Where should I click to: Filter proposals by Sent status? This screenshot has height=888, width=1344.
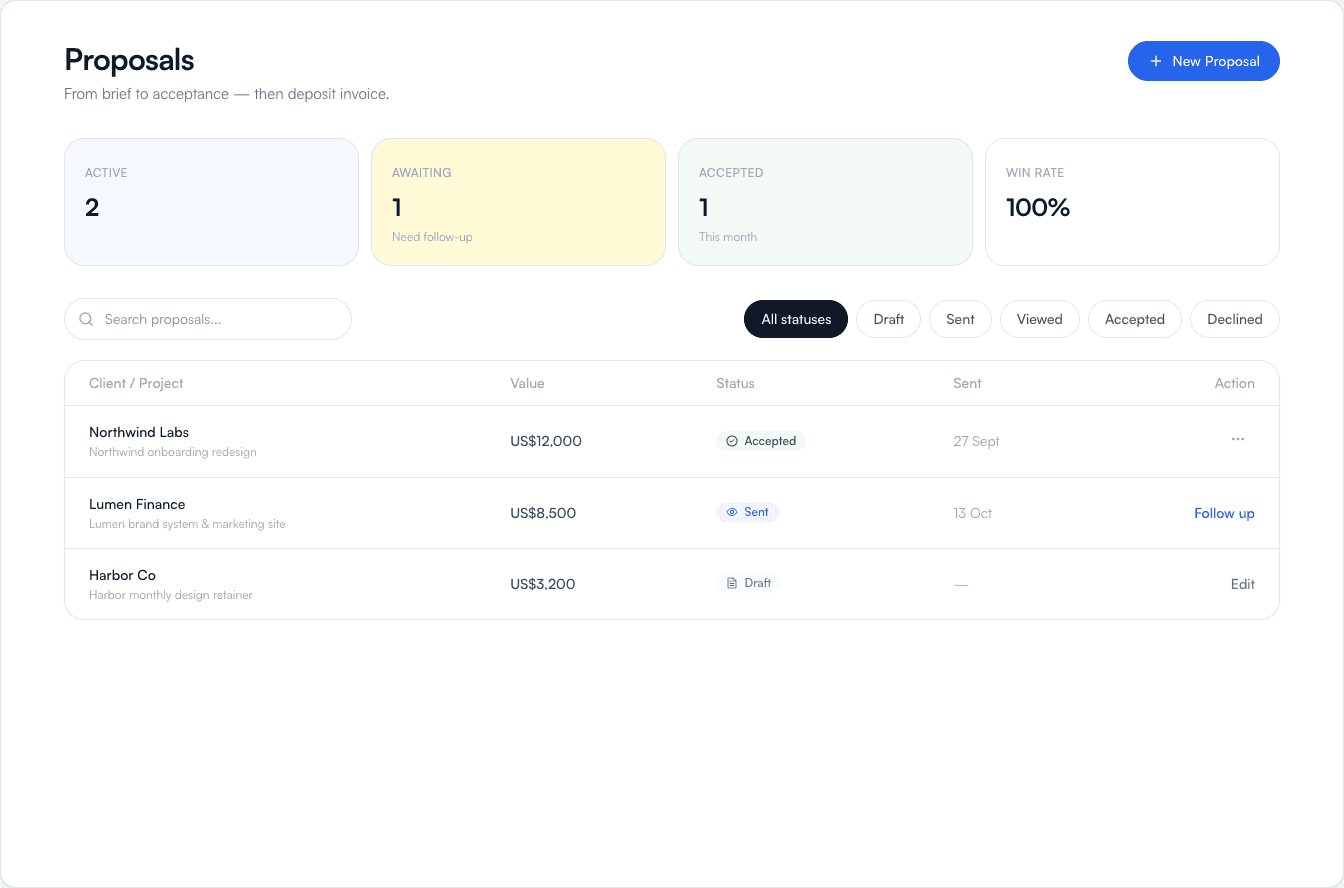coord(960,319)
